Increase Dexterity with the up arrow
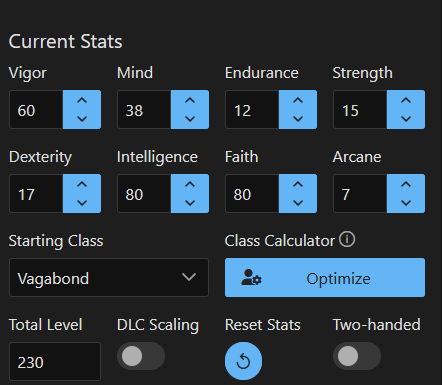Image resolution: width=442 pixels, height=385 pixels. click(82, 184)
